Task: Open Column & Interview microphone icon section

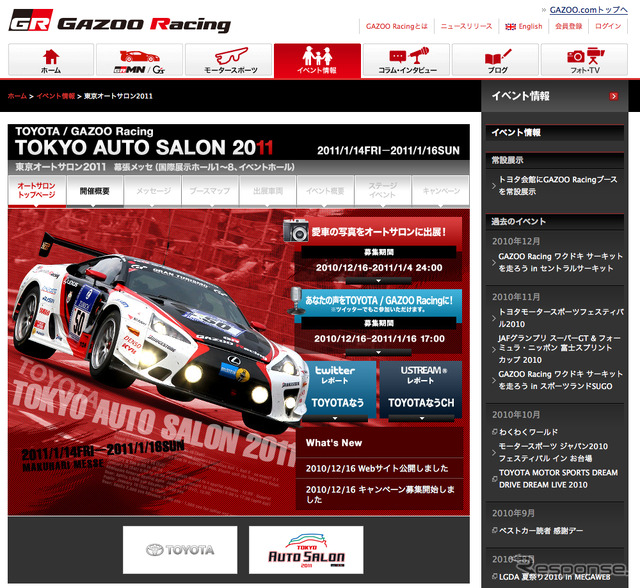Action: click(407, 60)
